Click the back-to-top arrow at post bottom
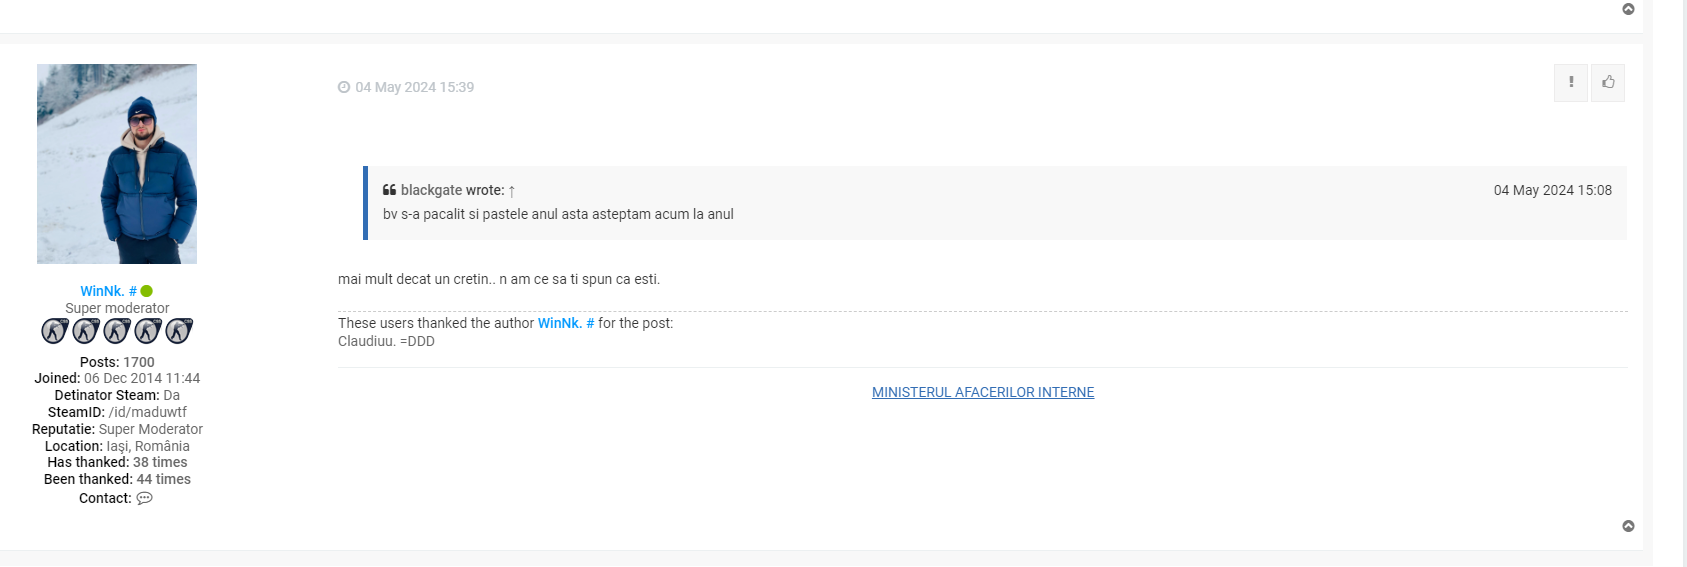Screen dimensions: 1687x567 coord(1628,526)
